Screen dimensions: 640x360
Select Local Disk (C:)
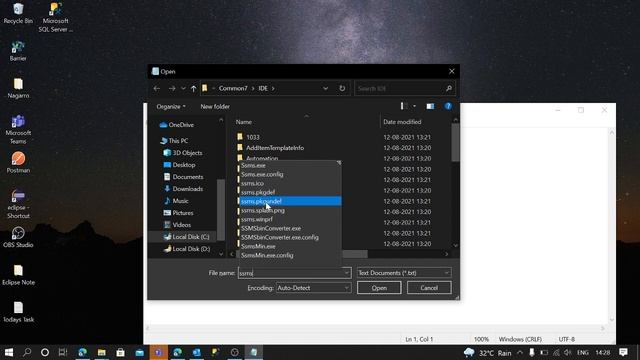(x=186, y=237)
